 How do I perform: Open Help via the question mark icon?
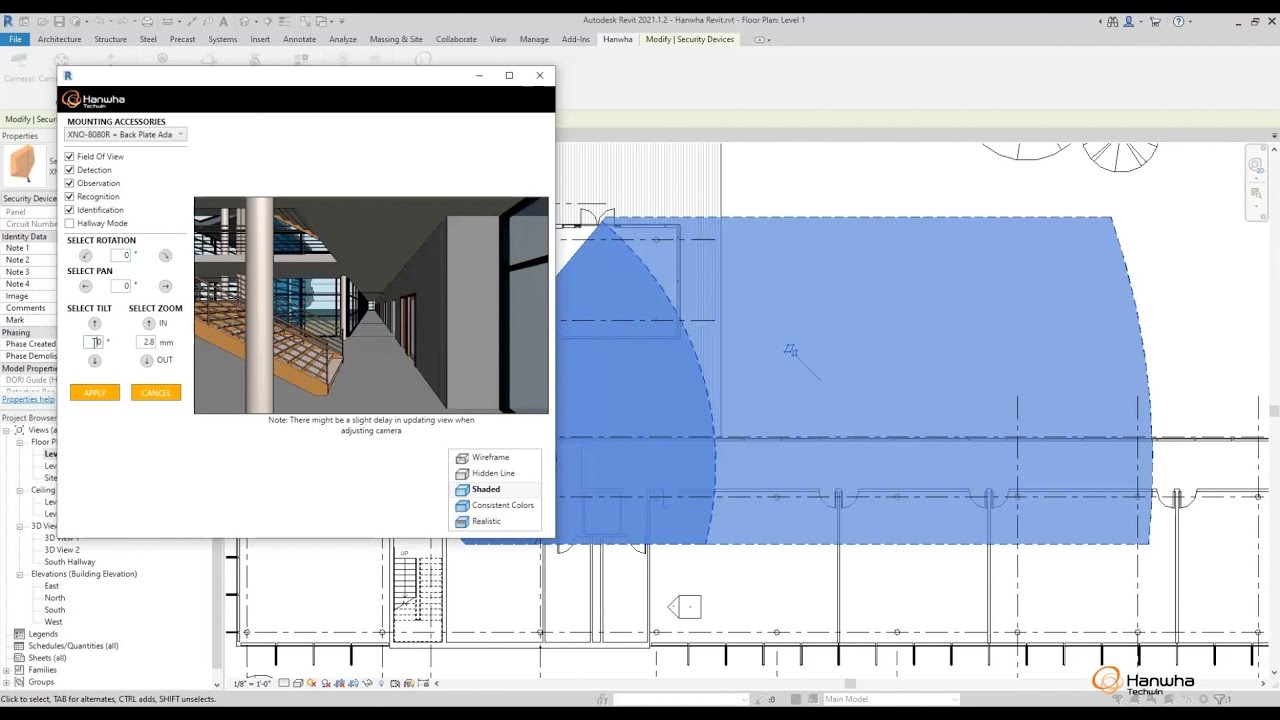1178,21
